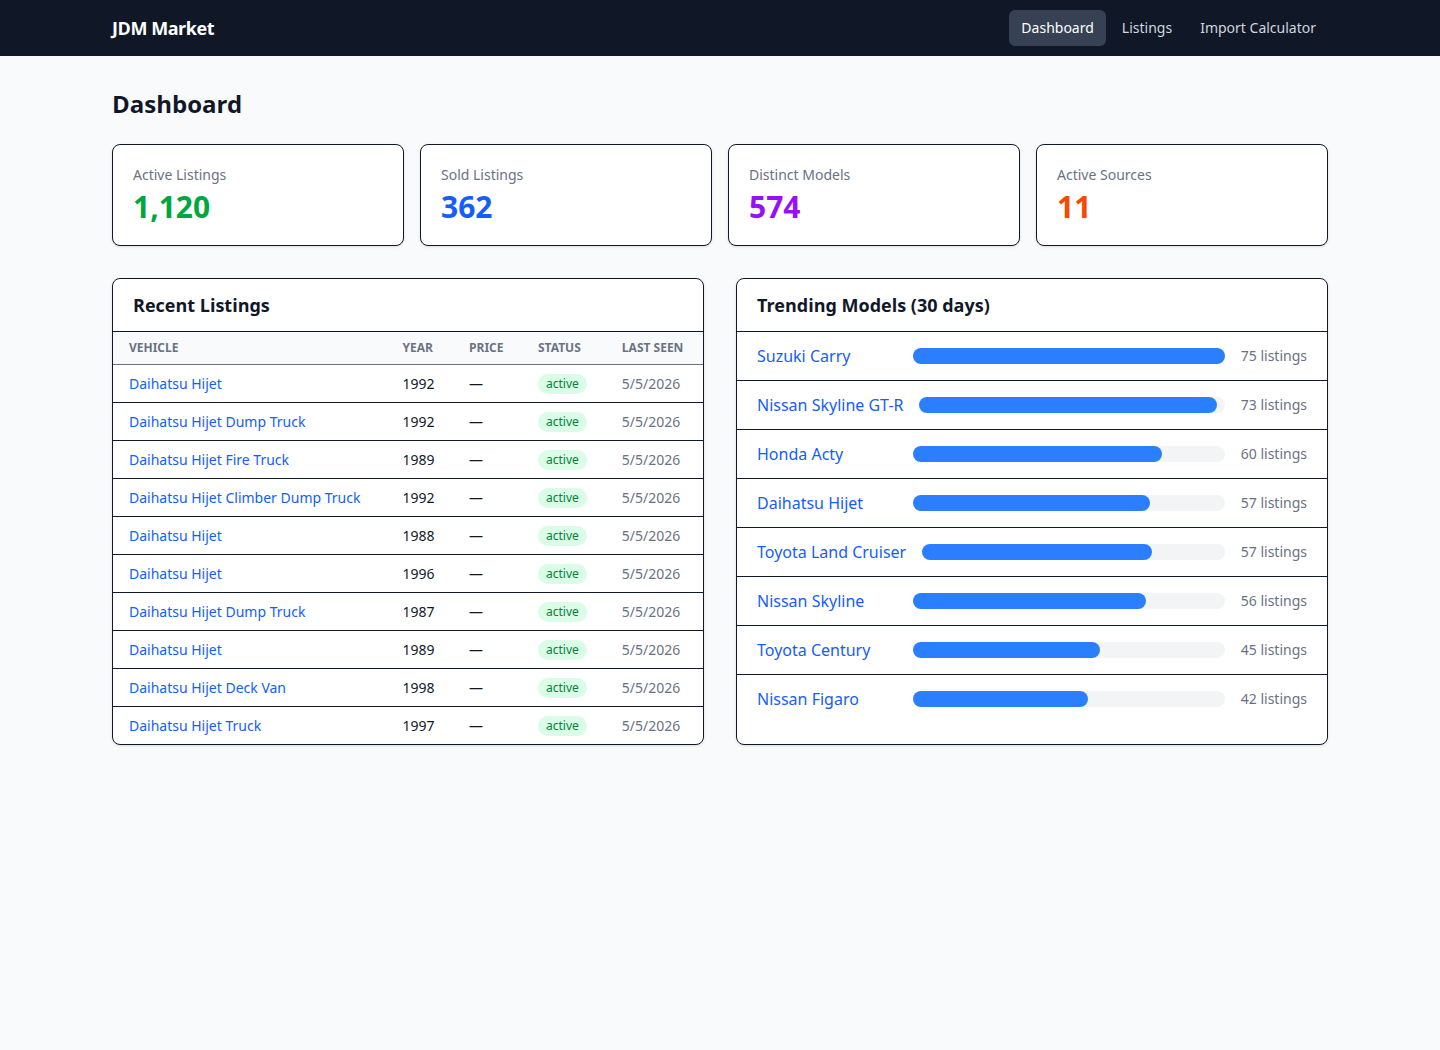
Task: Click the PRICE column header
Action: coord(486,348)
